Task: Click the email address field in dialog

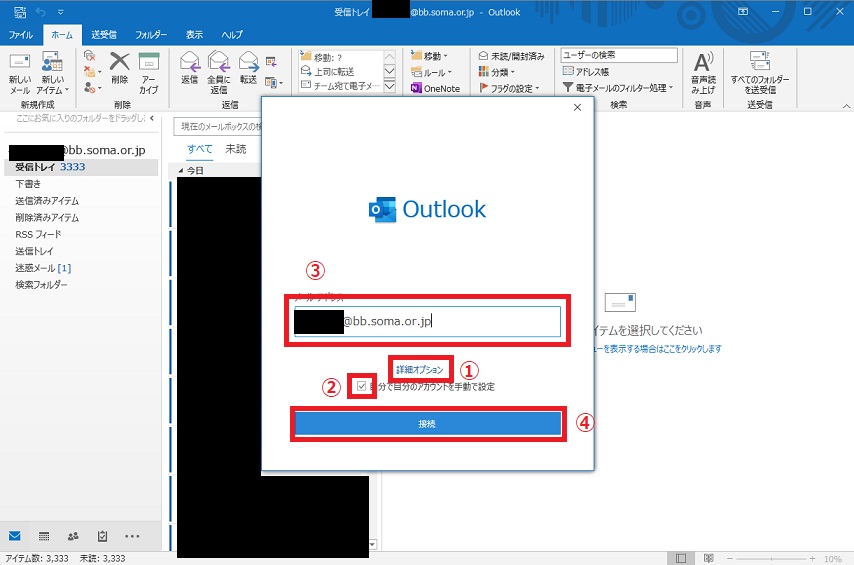Action: (x=427, y=321)
